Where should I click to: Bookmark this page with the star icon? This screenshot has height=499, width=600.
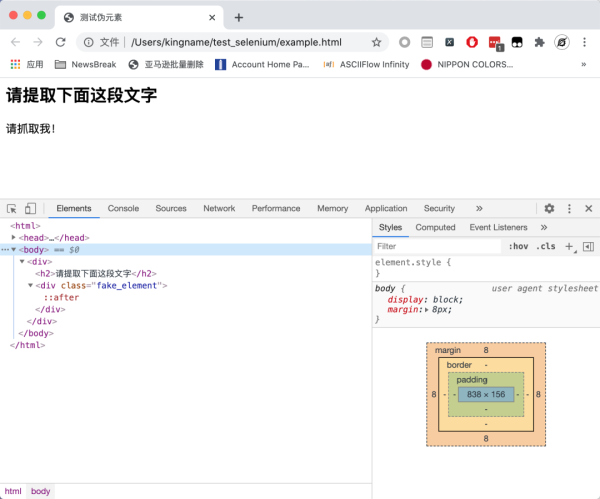point(376,42)
